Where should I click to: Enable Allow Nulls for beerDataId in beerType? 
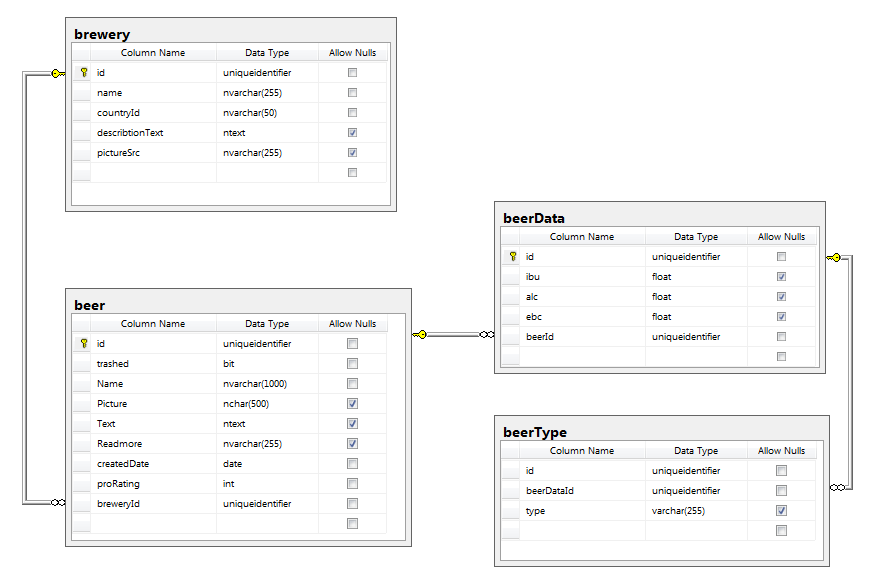tap(781, 490)
